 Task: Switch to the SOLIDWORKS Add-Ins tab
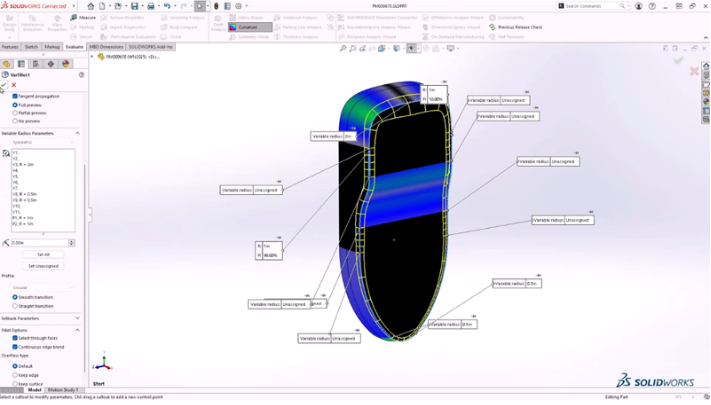point(150,47)
